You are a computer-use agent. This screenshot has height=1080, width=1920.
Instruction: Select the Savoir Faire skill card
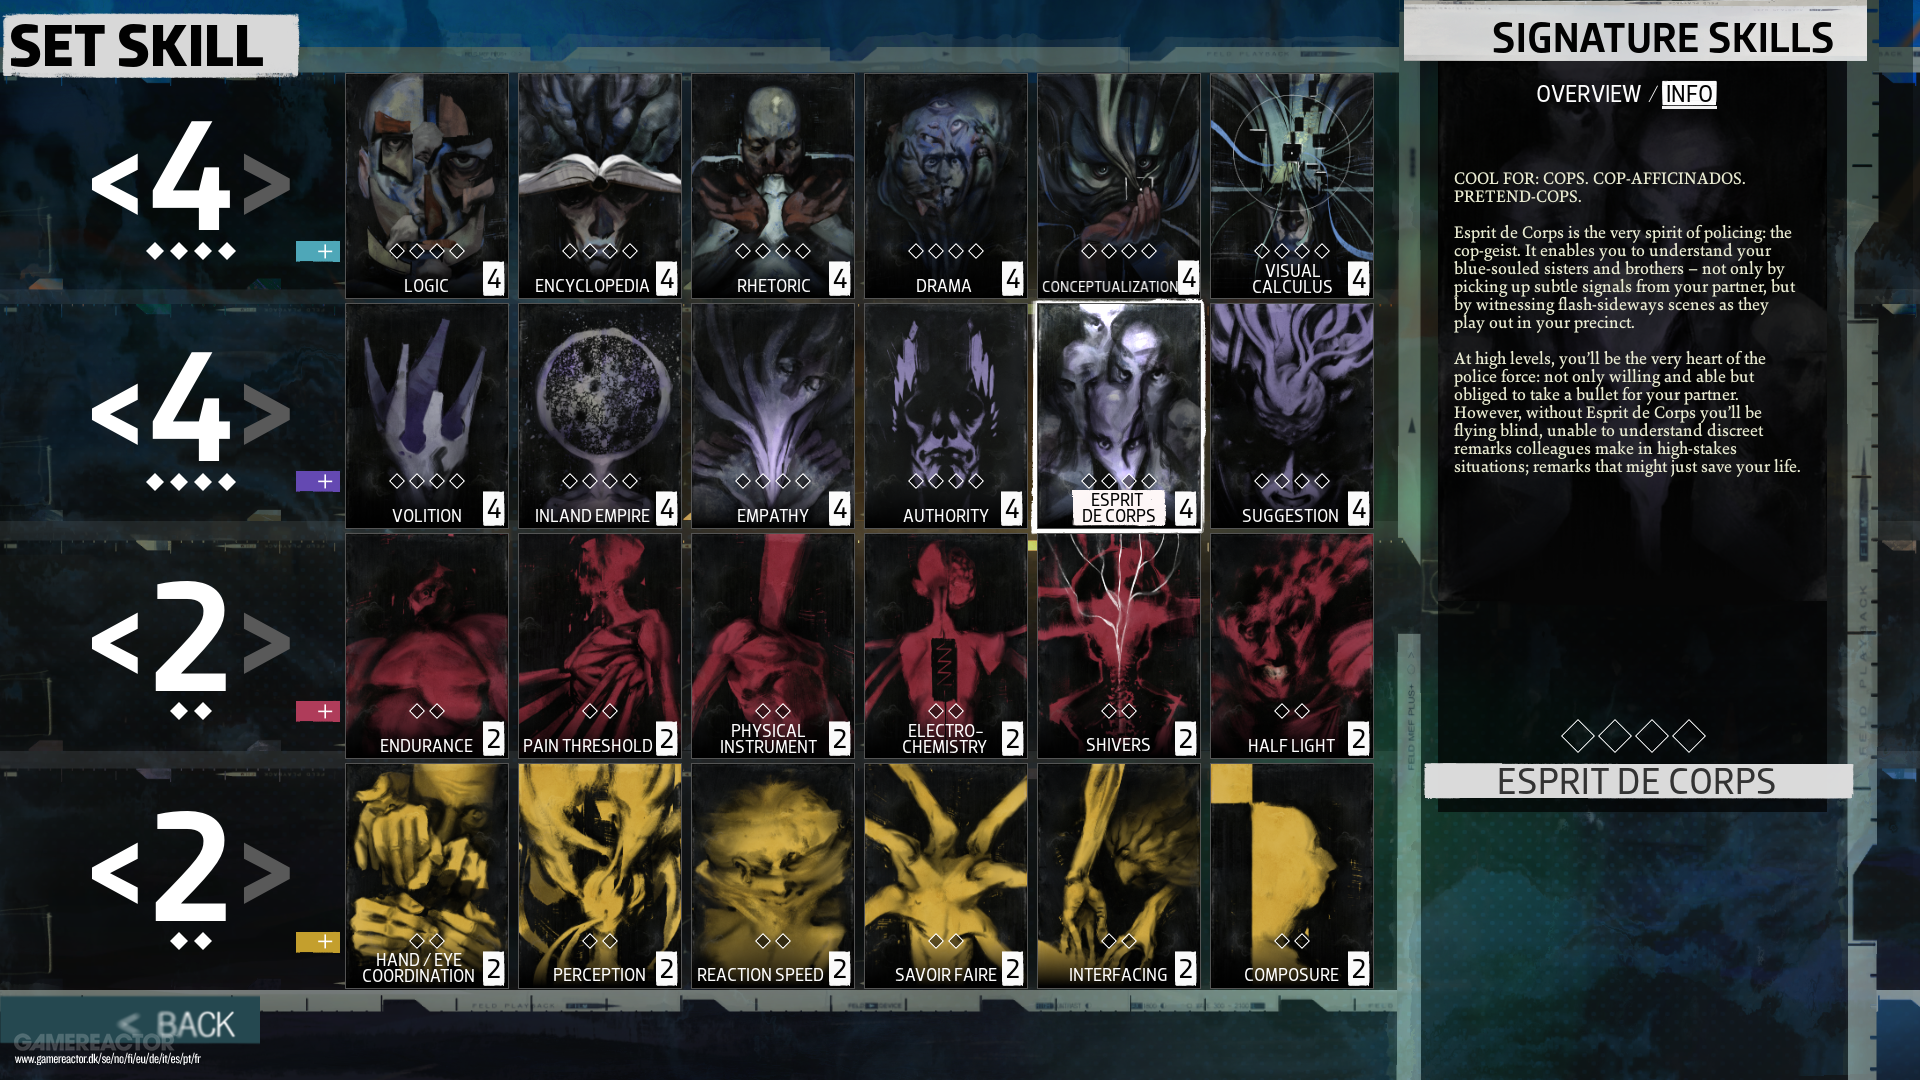946,876
